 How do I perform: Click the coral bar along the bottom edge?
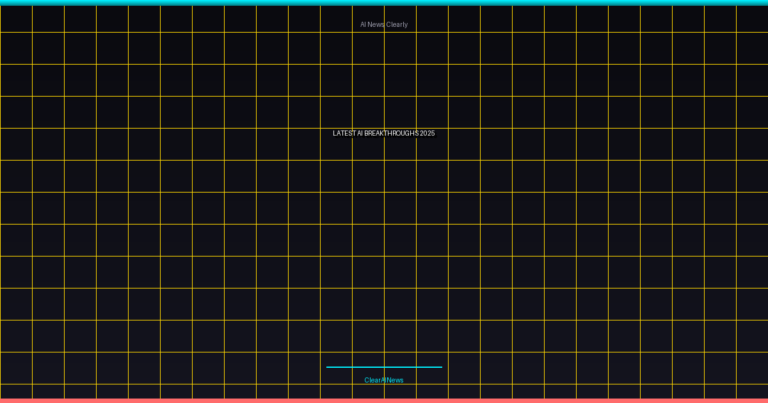384,400
